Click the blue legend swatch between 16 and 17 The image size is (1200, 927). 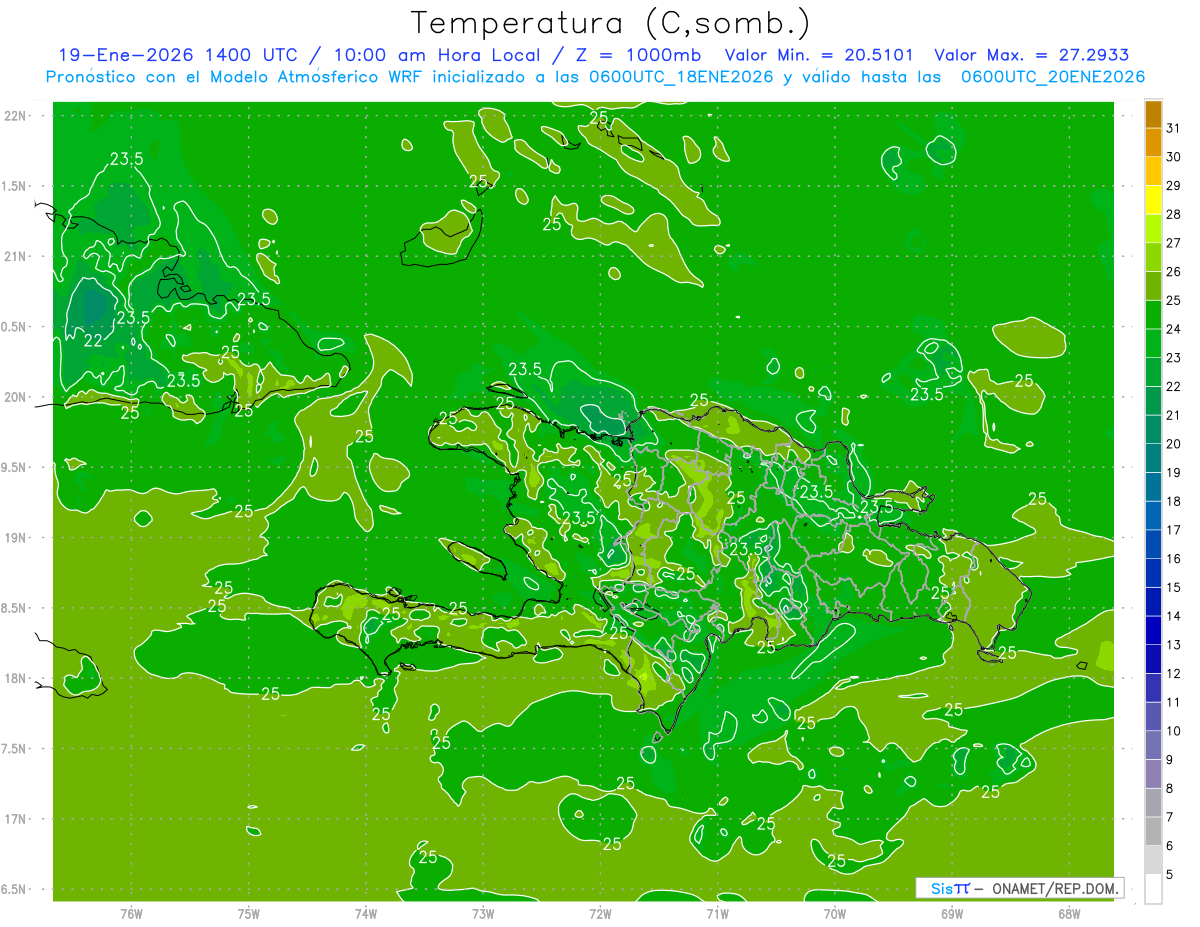[1153, 544]
